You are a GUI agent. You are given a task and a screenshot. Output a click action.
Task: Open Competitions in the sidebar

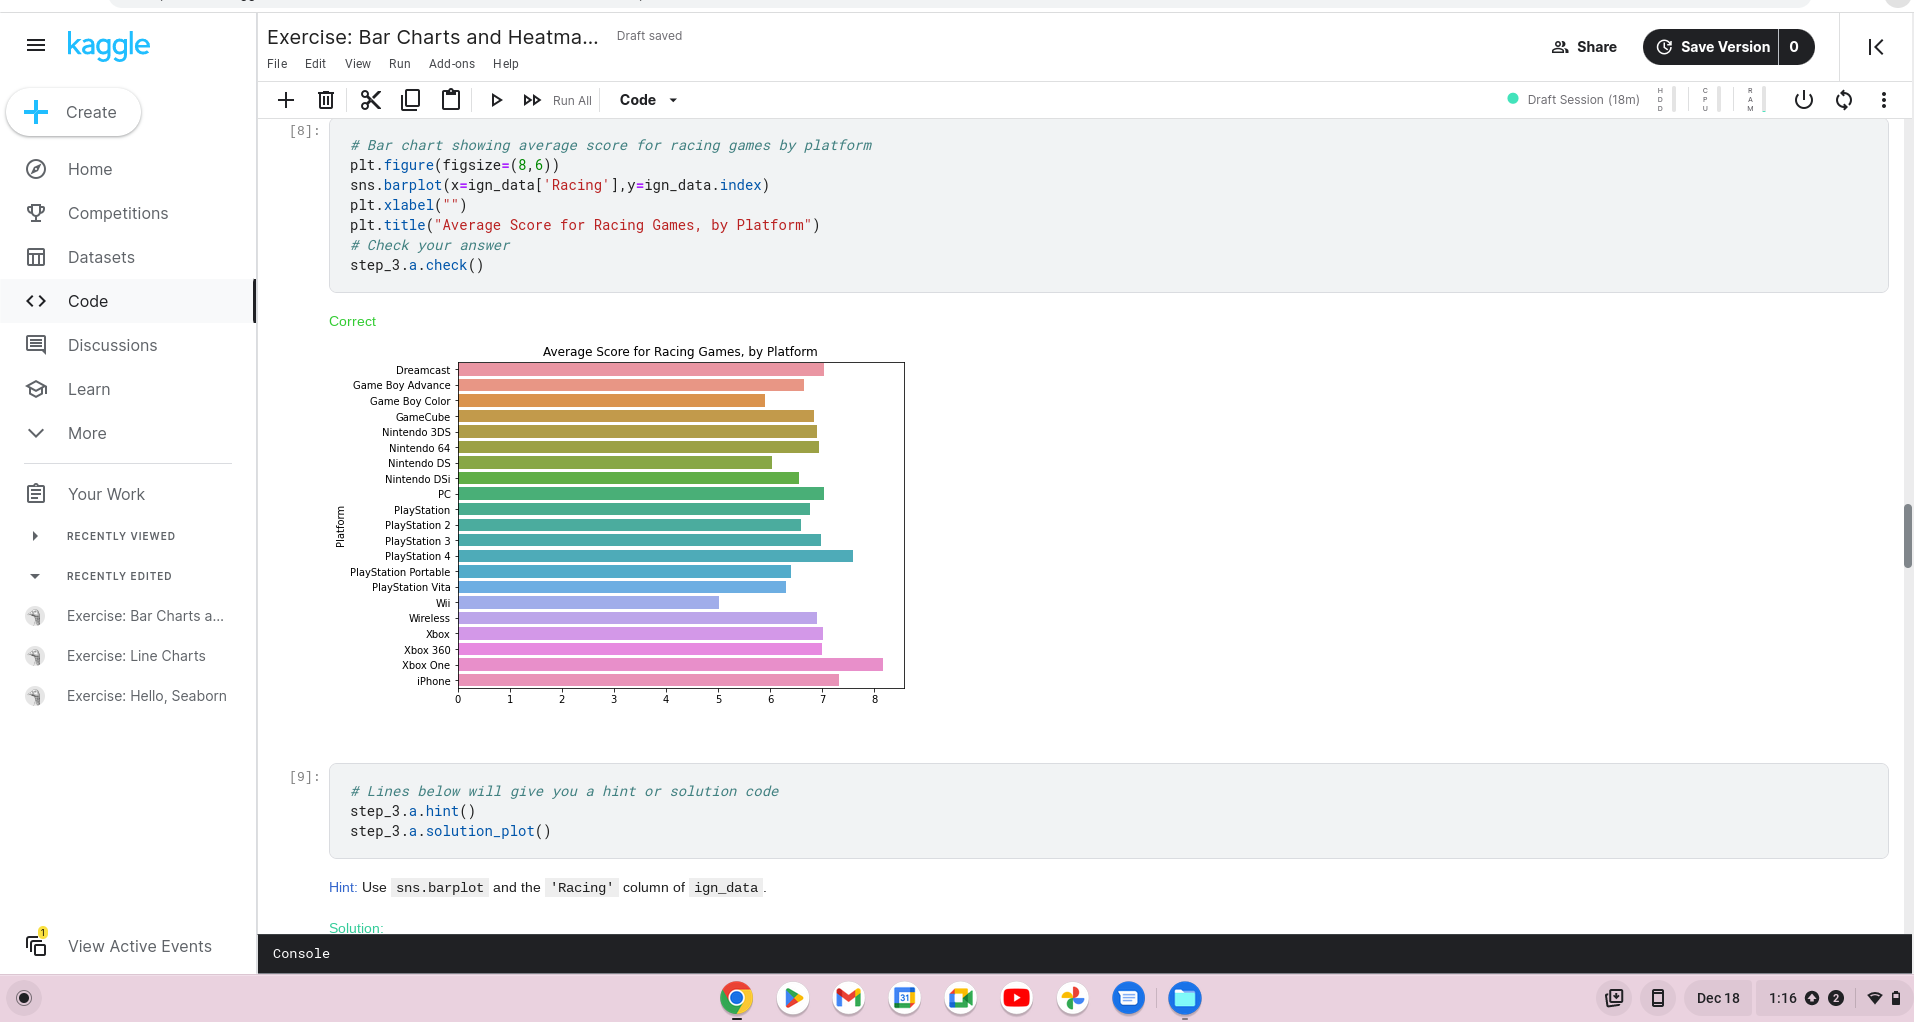point(128,213)
